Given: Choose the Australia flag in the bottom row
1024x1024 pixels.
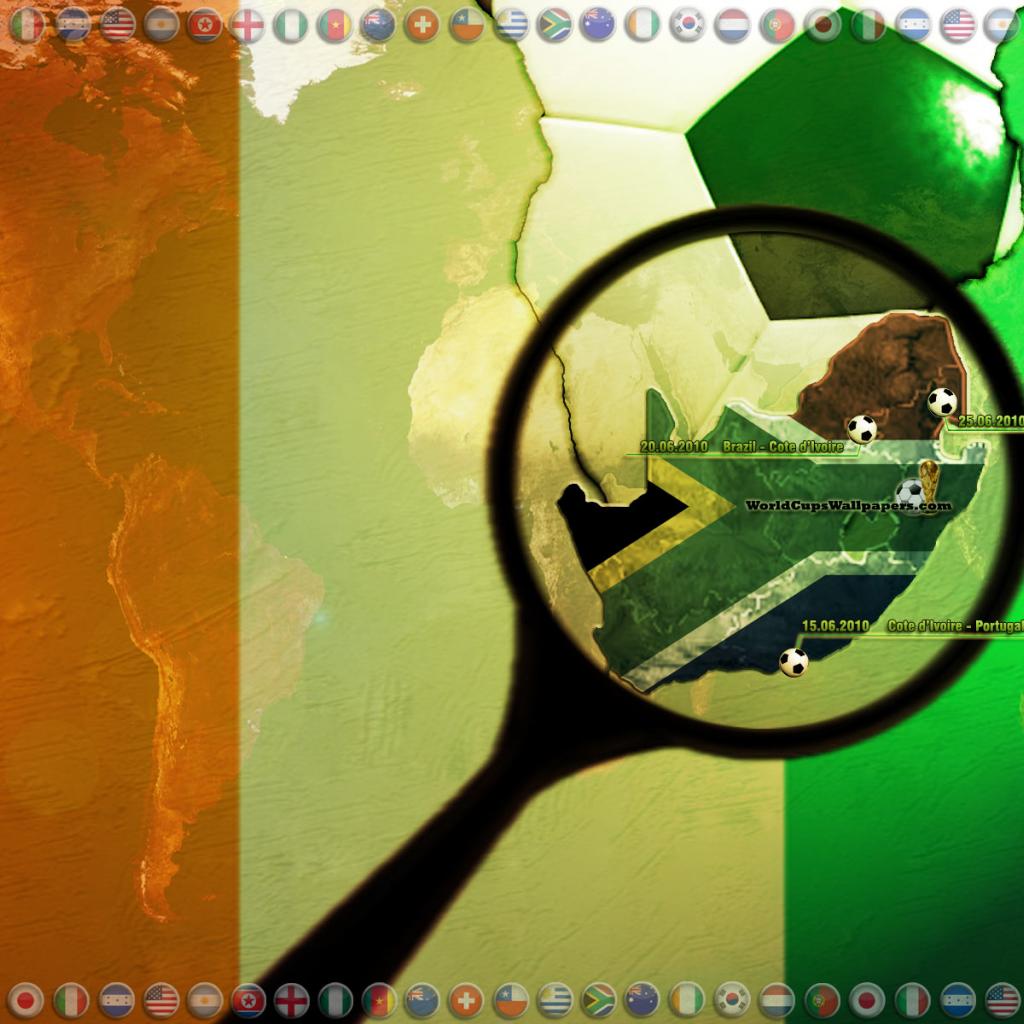Looking at the screenshot, I should (x=641, y=999).
